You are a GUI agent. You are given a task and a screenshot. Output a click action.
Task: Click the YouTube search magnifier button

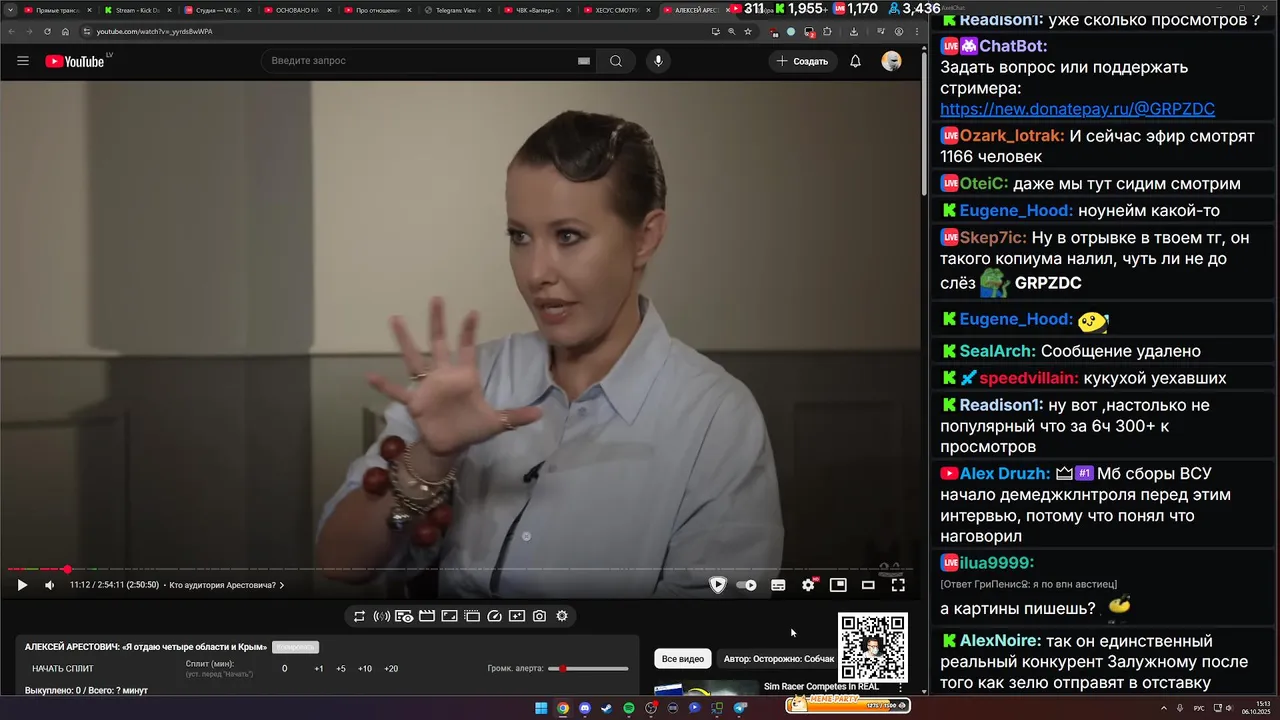[616, 61]
